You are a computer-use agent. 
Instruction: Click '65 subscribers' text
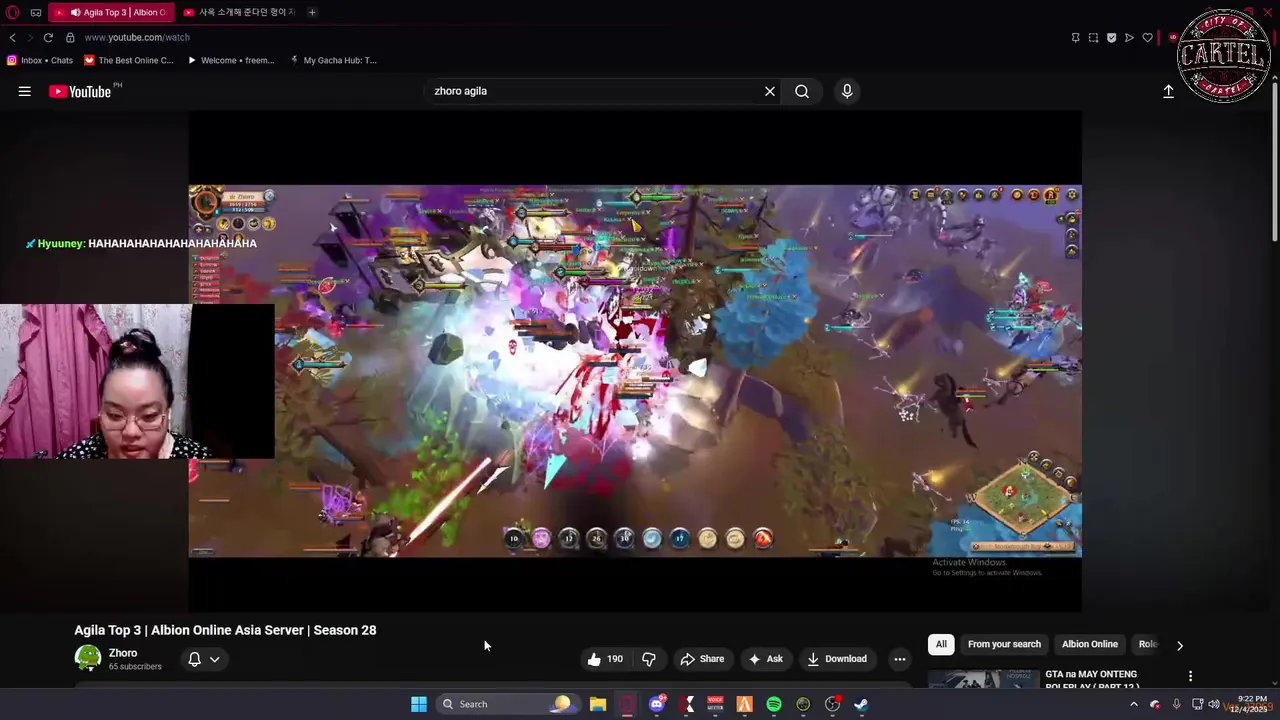point(135,667)
